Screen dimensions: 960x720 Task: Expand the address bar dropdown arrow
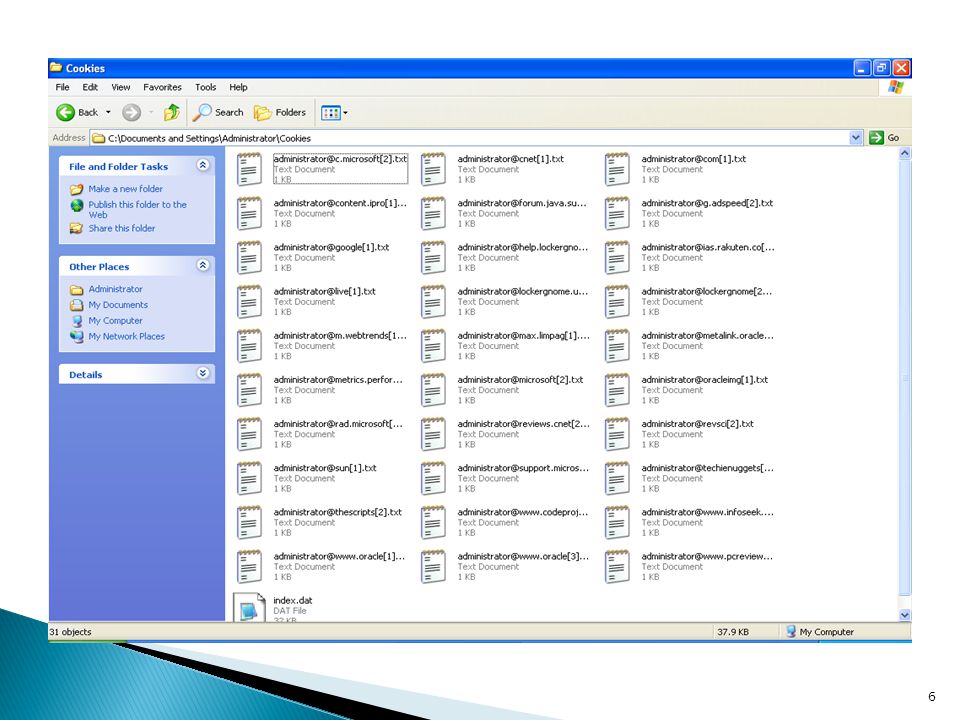[x=856, y=138]
